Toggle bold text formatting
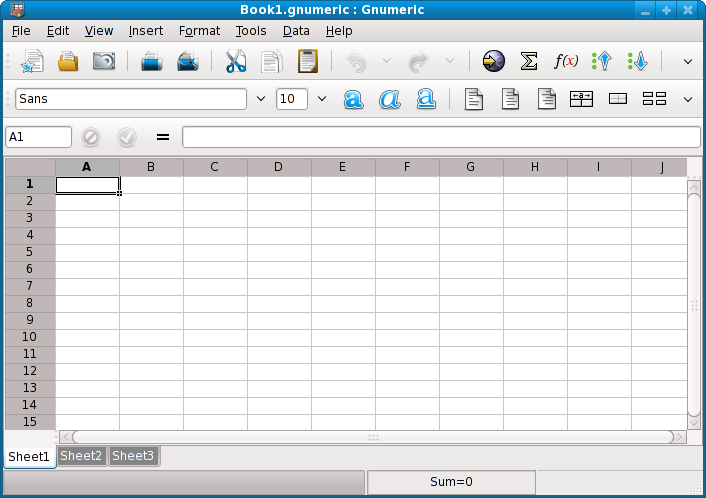Image resolution: width=706 pixels, height=498 pixels. click(353, 99)
